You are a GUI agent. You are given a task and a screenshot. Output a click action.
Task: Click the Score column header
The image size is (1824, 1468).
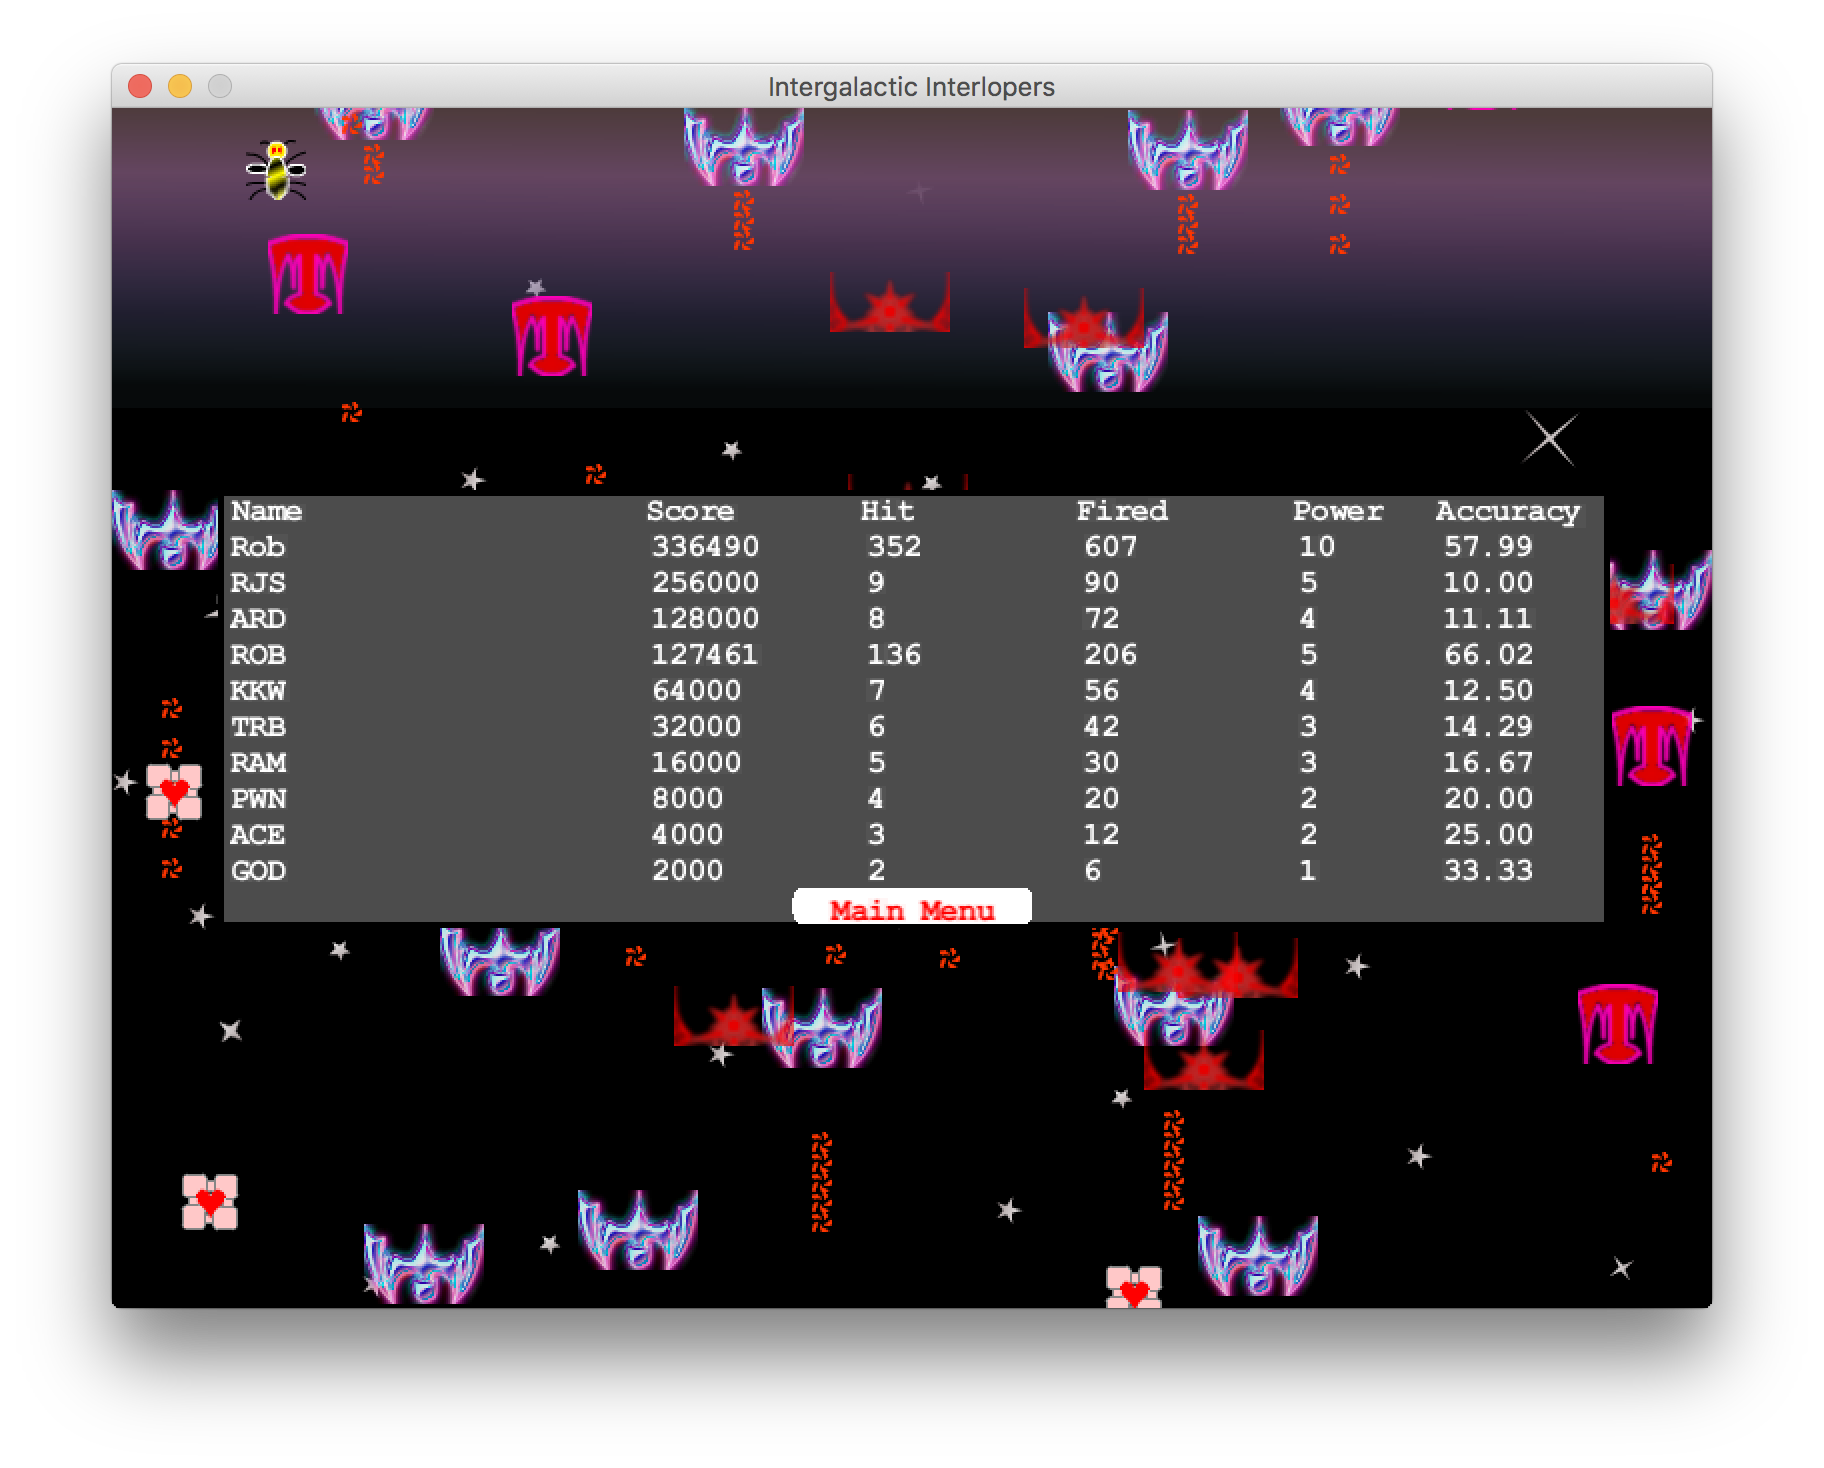[690, 511]
